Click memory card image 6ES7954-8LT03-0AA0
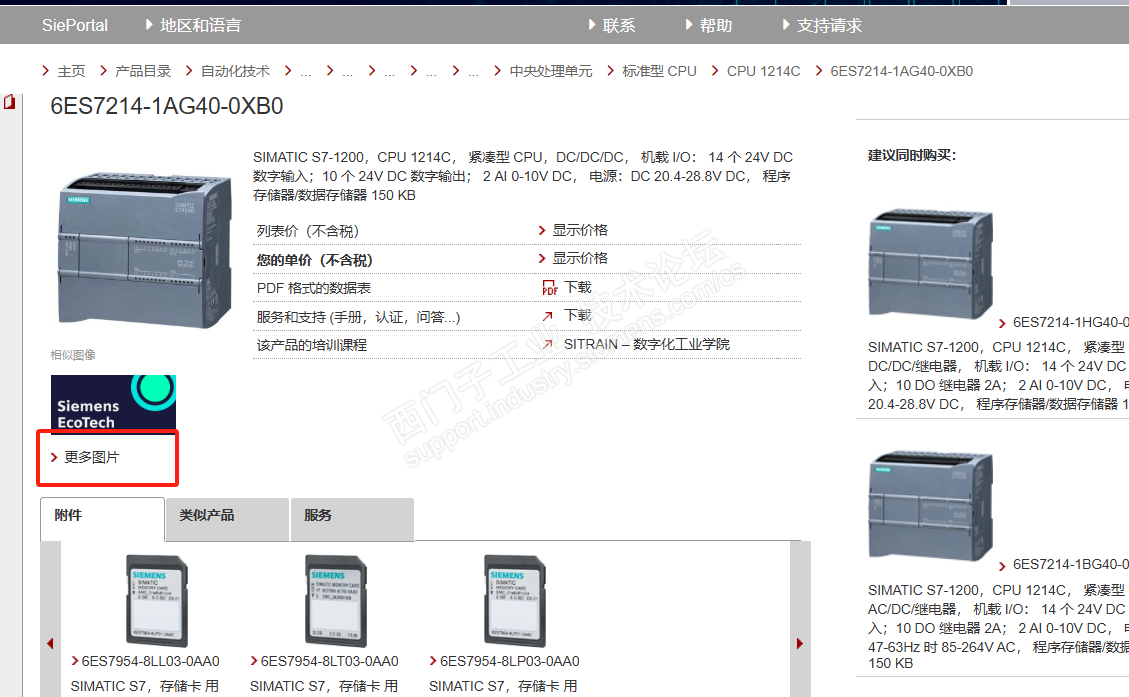The image size is (1129, 697). coord(336,601)
